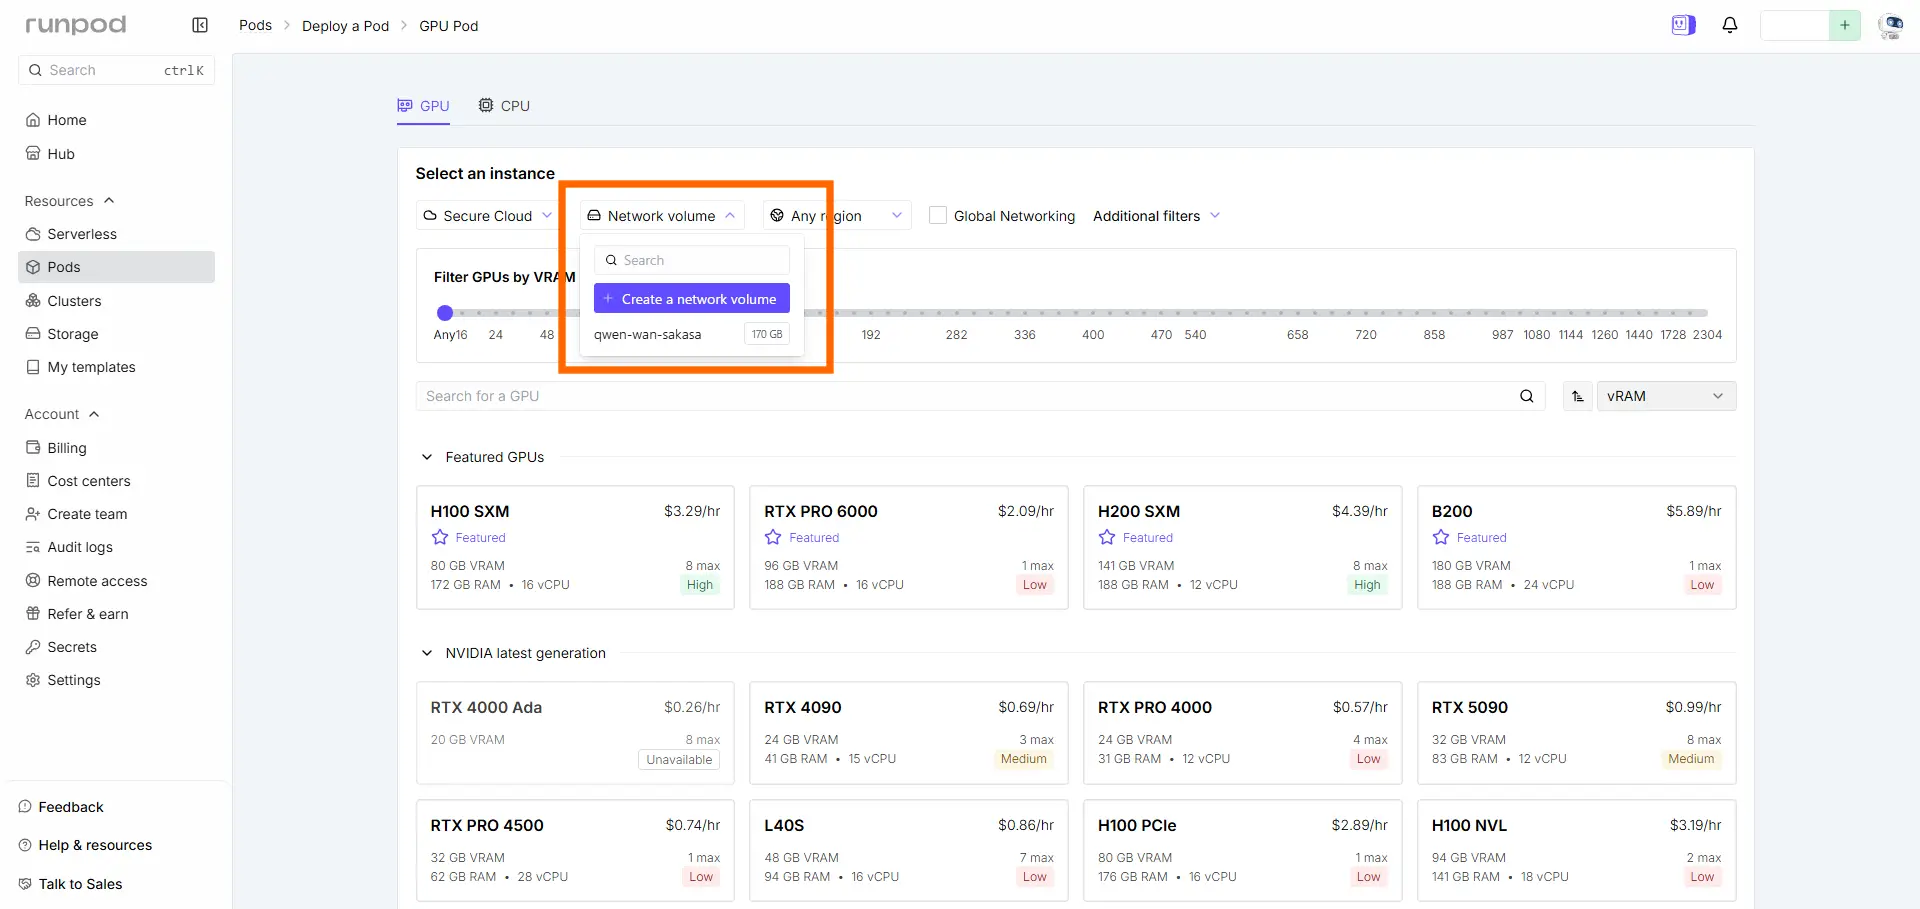
Task: Open Refer & earn gift icon
Action: (33, 614)
